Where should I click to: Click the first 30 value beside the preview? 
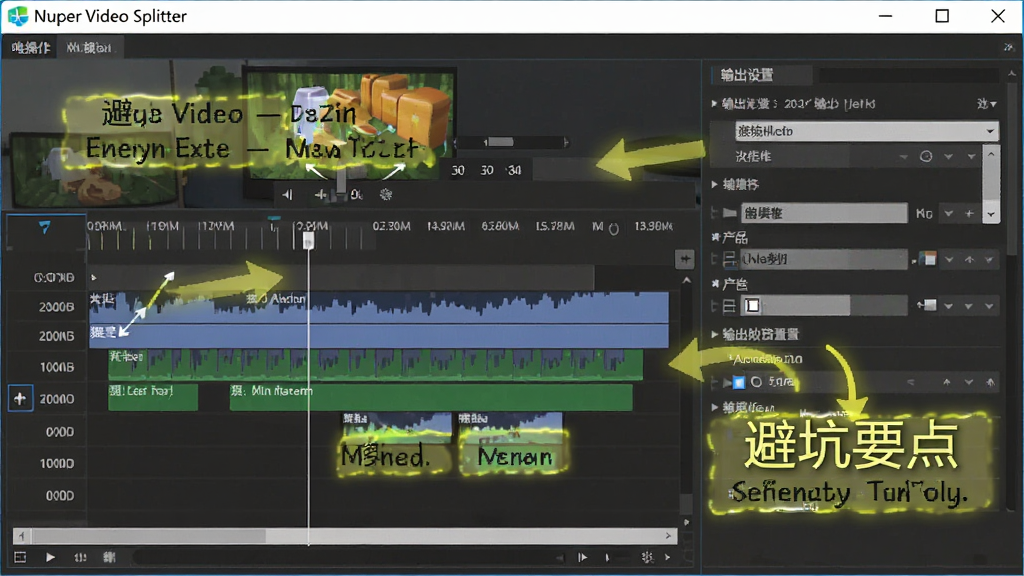[x=458, y=170]
